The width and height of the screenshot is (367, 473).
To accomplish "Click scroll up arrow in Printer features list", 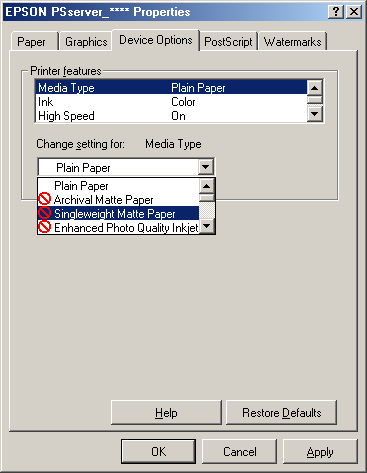I will click(x=315, y=88).
